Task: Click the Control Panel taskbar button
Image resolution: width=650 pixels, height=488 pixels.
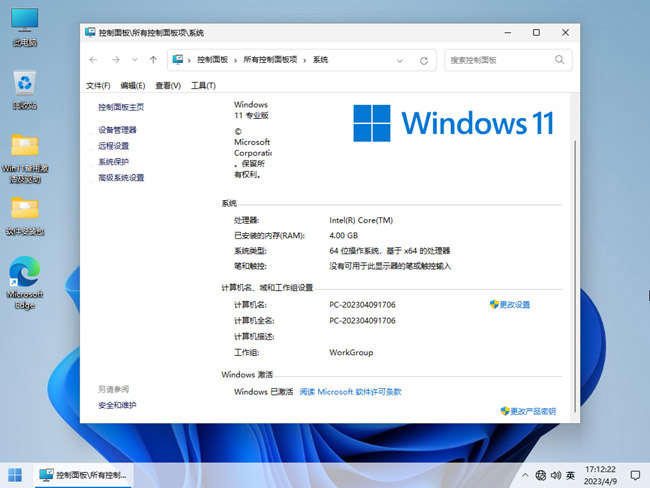Action: click(x=83, y=475)
